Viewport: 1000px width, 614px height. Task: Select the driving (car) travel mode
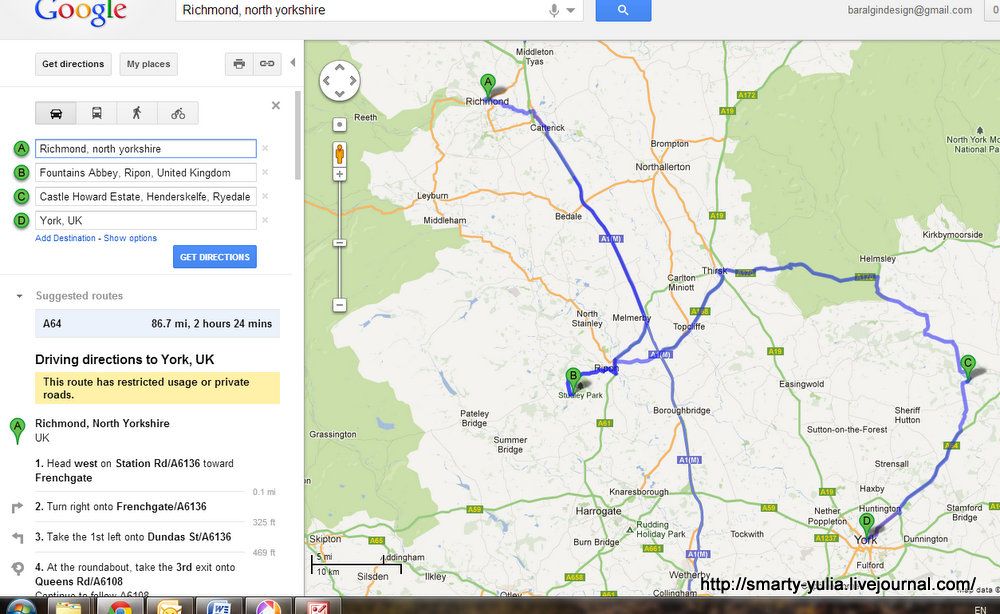pos(55,113)
